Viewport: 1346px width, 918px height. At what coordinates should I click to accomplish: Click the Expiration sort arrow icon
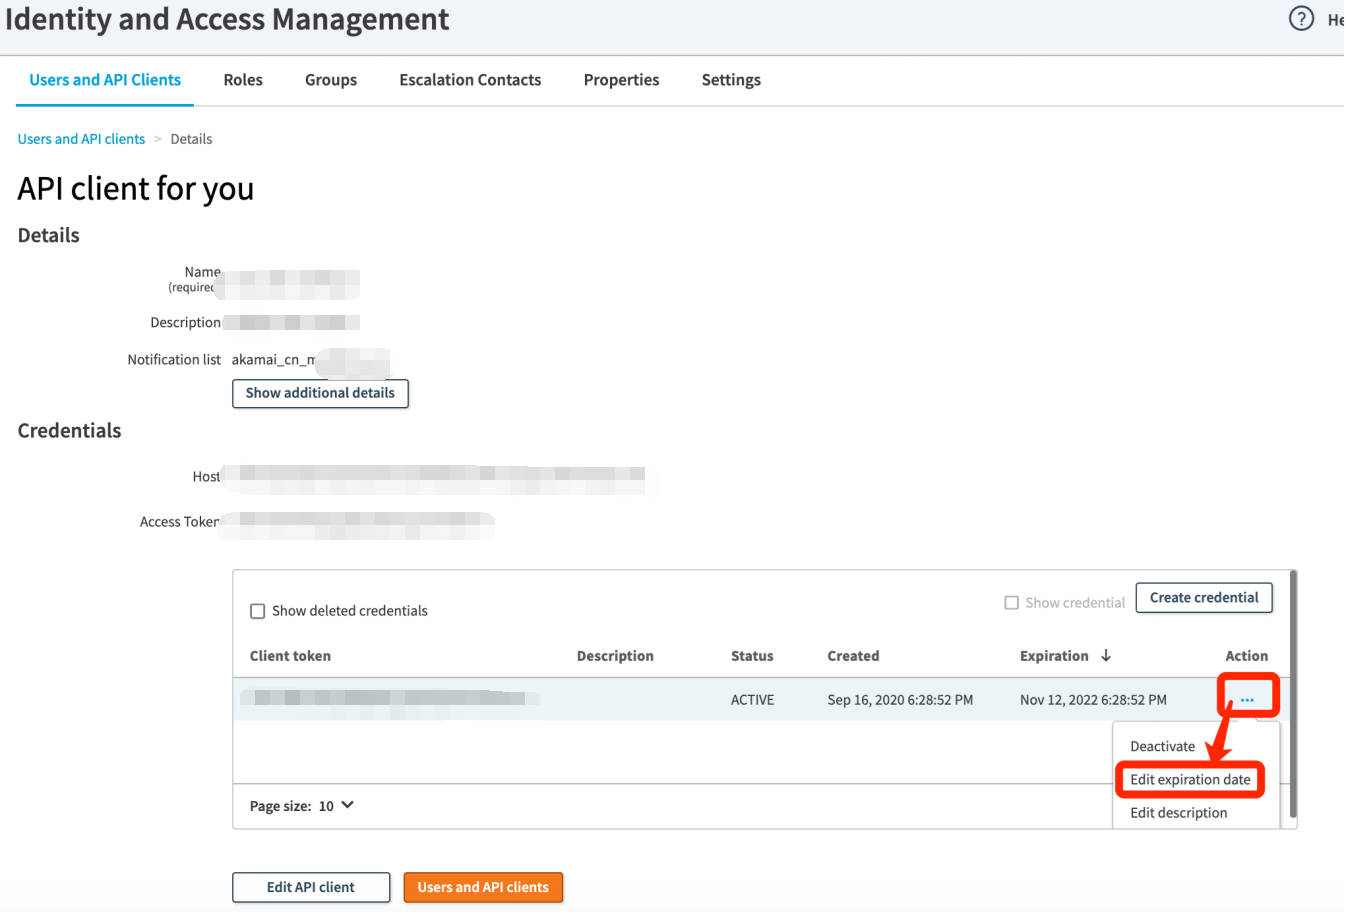pos(1106,656)
